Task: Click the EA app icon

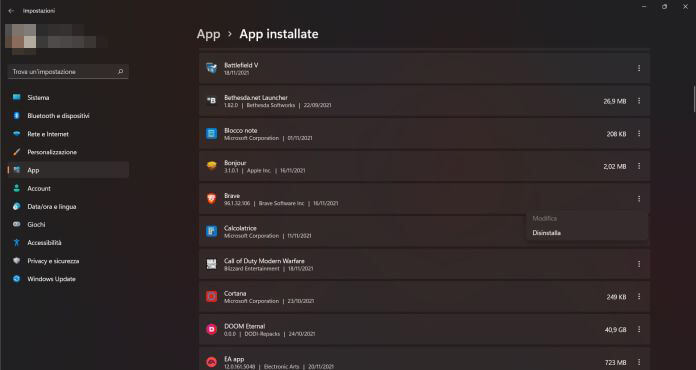Action: coord(212,362)
